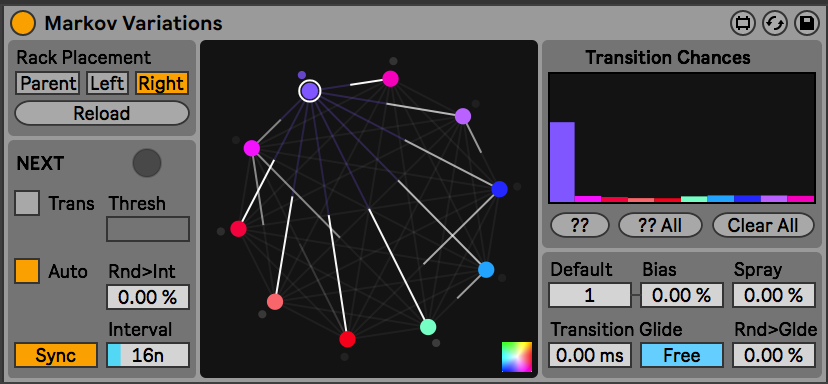Click the show/hide device view icon
828x384 pixels.
coord(743,24)
